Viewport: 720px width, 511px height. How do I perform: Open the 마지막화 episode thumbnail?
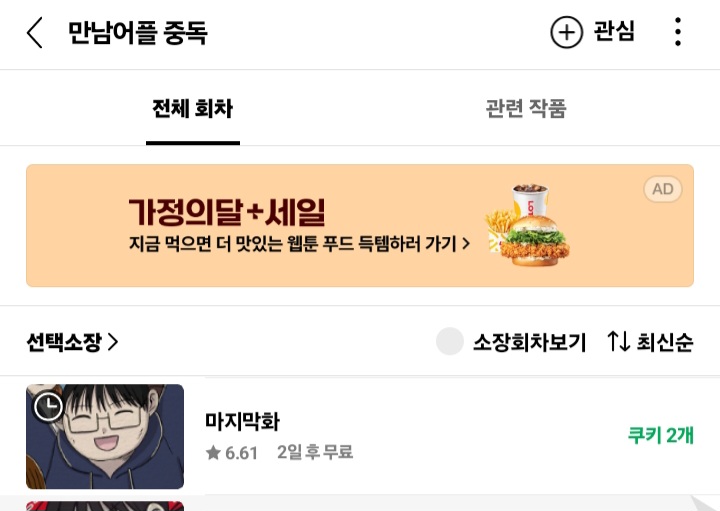(x=105, y=436)
